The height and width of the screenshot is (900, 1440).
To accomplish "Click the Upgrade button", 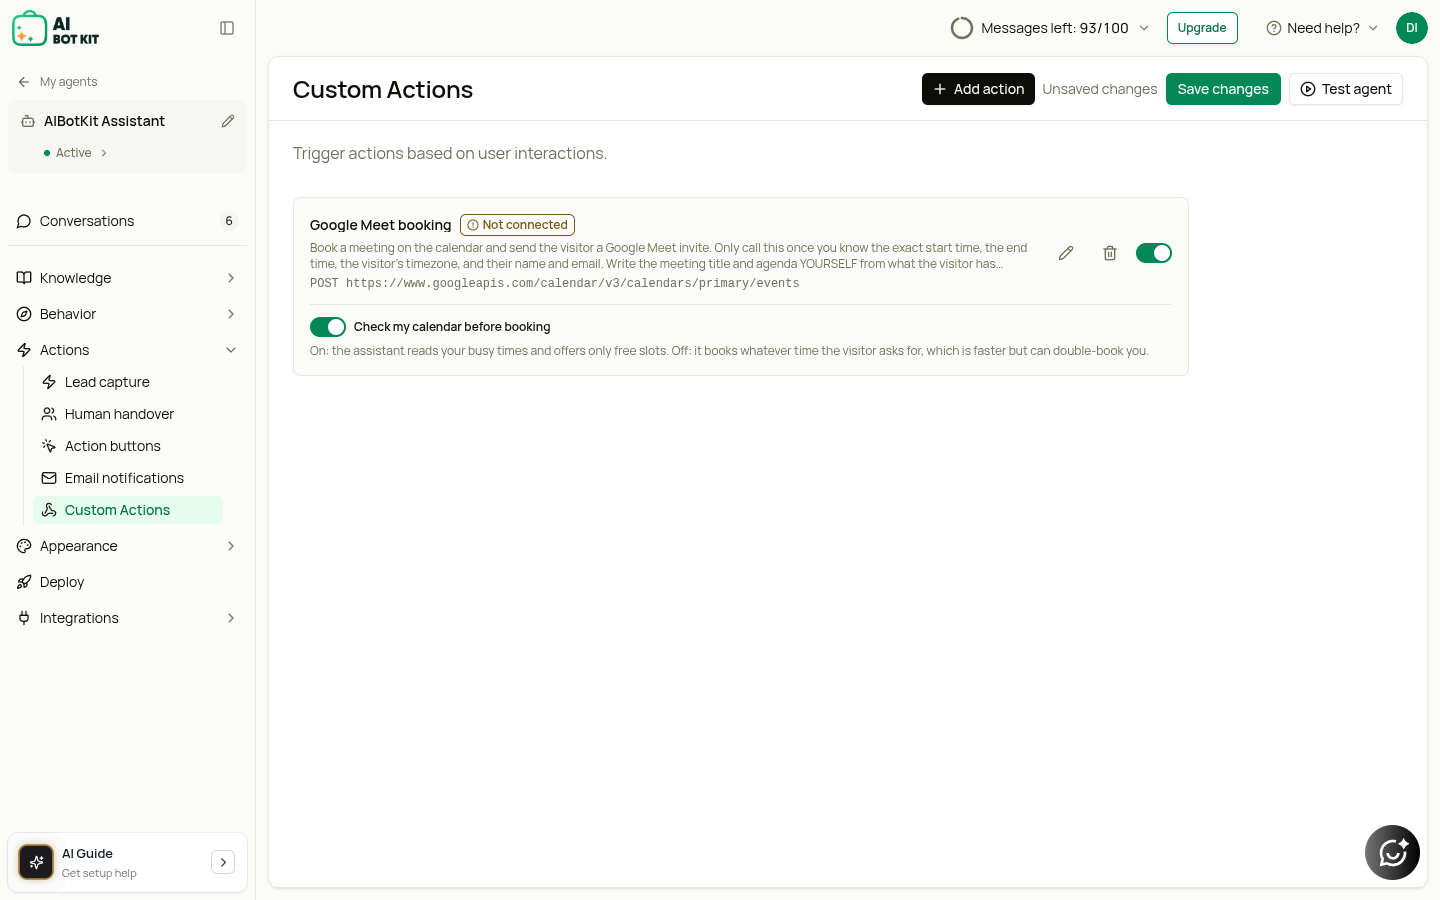I will click(1202, 28).
